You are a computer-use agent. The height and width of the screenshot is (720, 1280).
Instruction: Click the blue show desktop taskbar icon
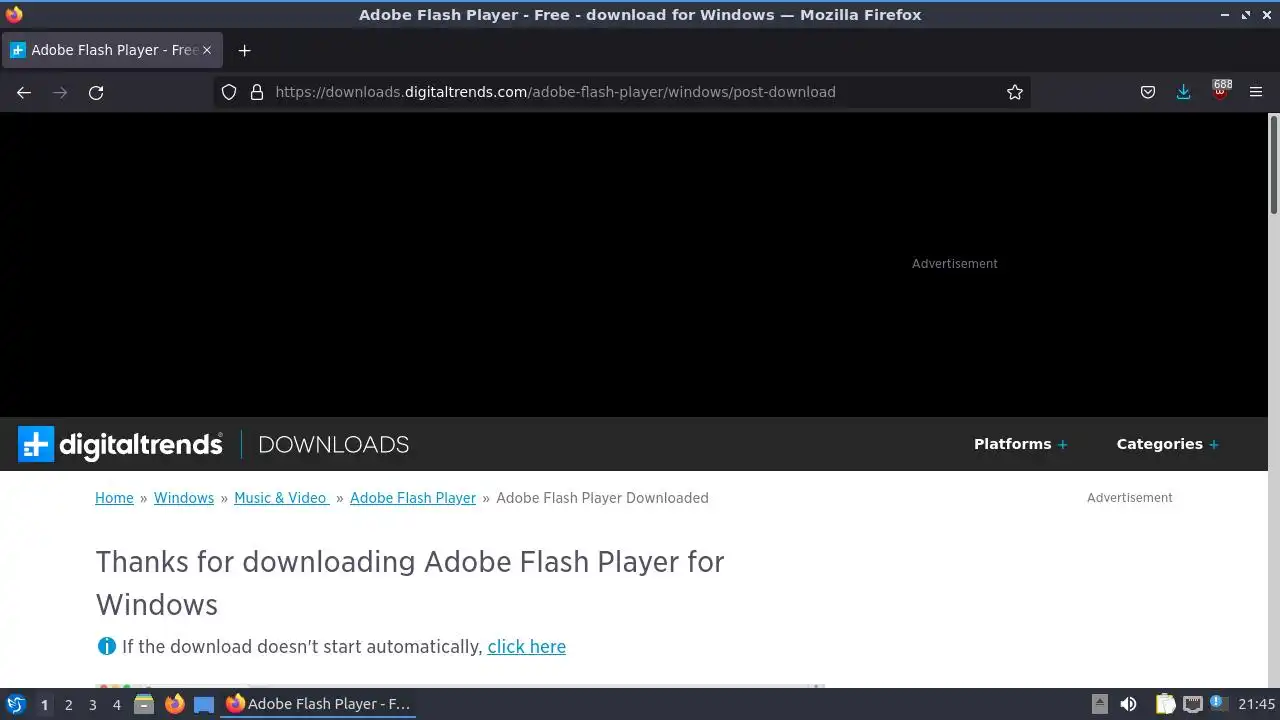coord(204,704)
